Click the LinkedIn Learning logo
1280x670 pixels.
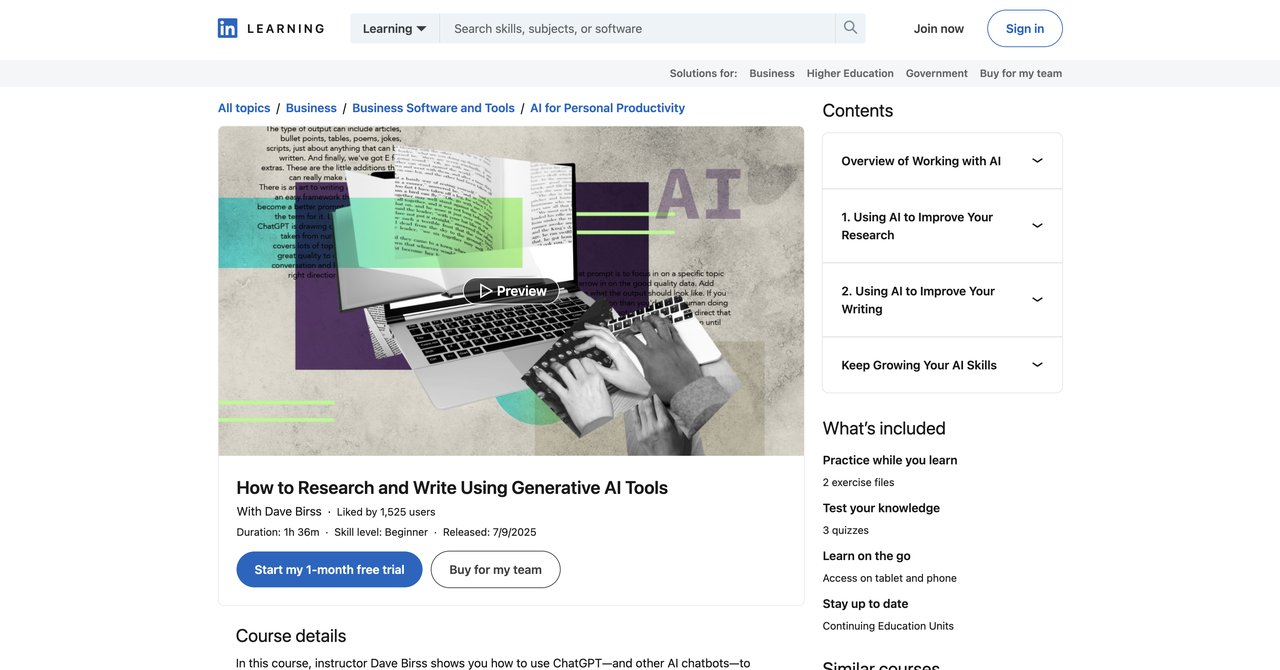pyautogui.click(x=271, y=28)
